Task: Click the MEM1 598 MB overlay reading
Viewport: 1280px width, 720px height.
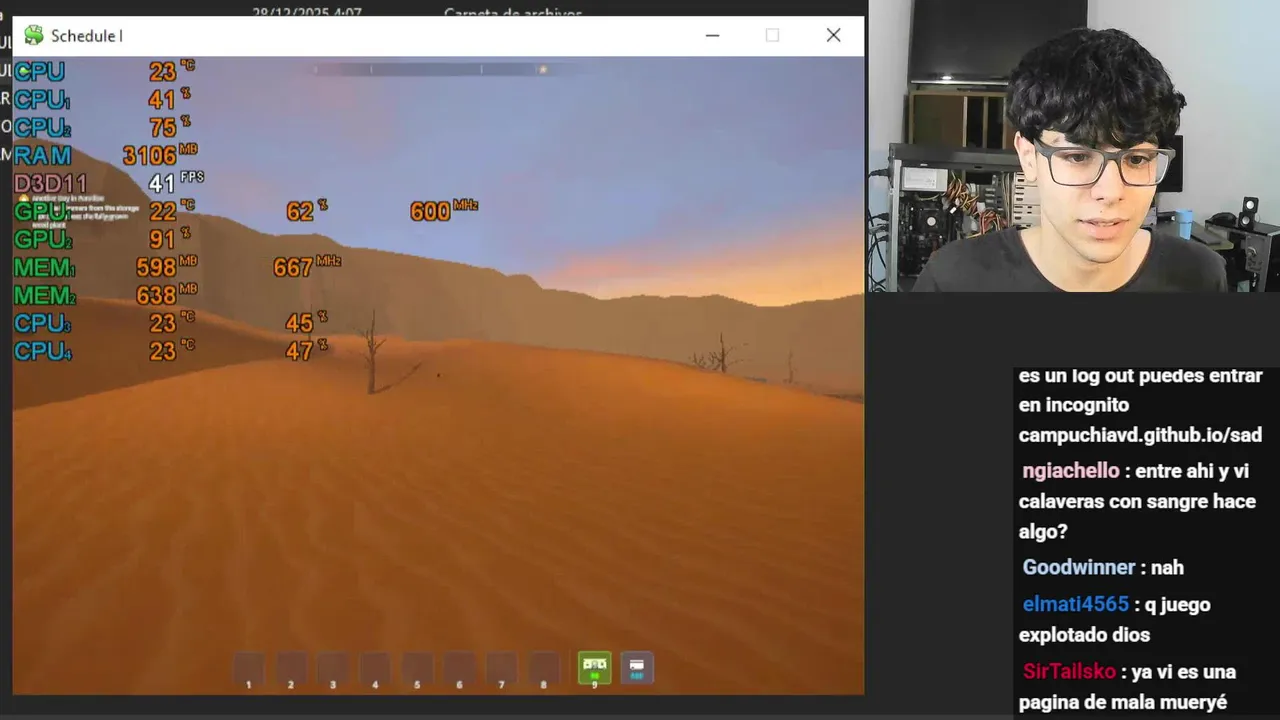Action: point(105,267)
